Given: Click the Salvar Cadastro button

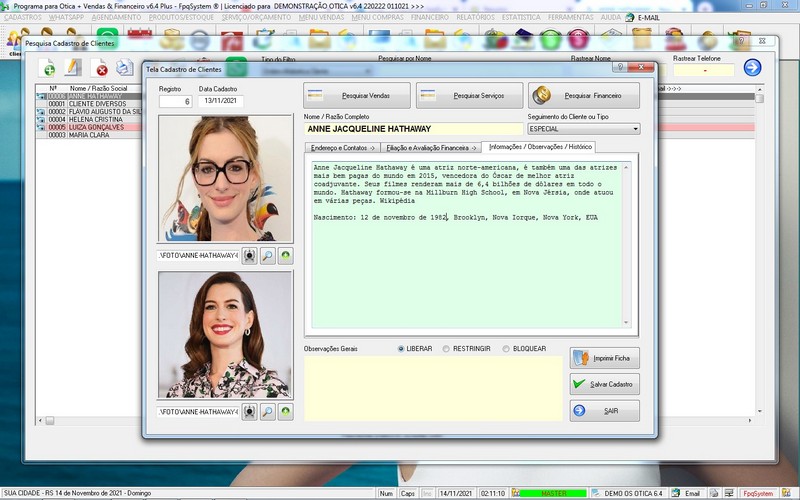Looking at the screenshot, I should (x=605, y=384).
